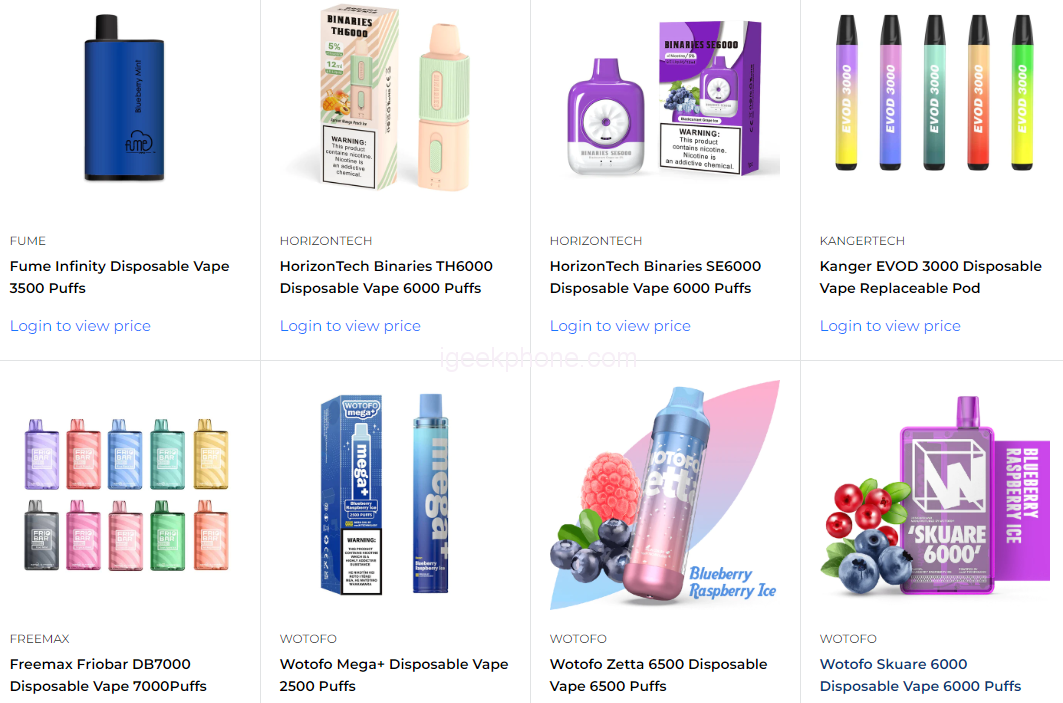Open Kanger EVOD 3000 Disposable Vape title

(x=931, y=277)
